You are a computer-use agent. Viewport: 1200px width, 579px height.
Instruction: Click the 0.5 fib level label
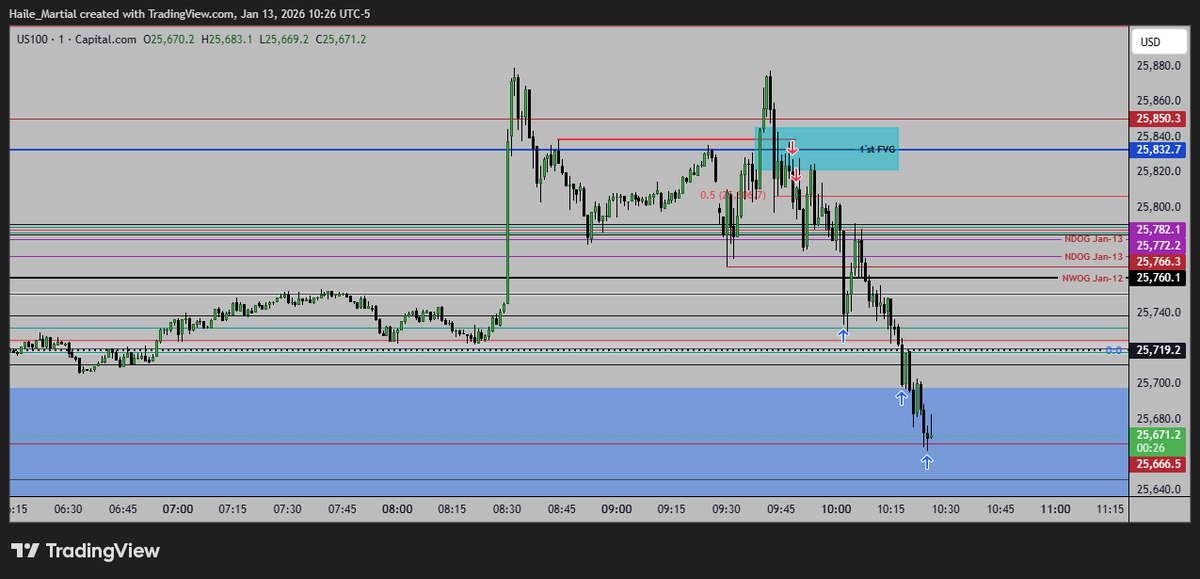click(731, 196)
